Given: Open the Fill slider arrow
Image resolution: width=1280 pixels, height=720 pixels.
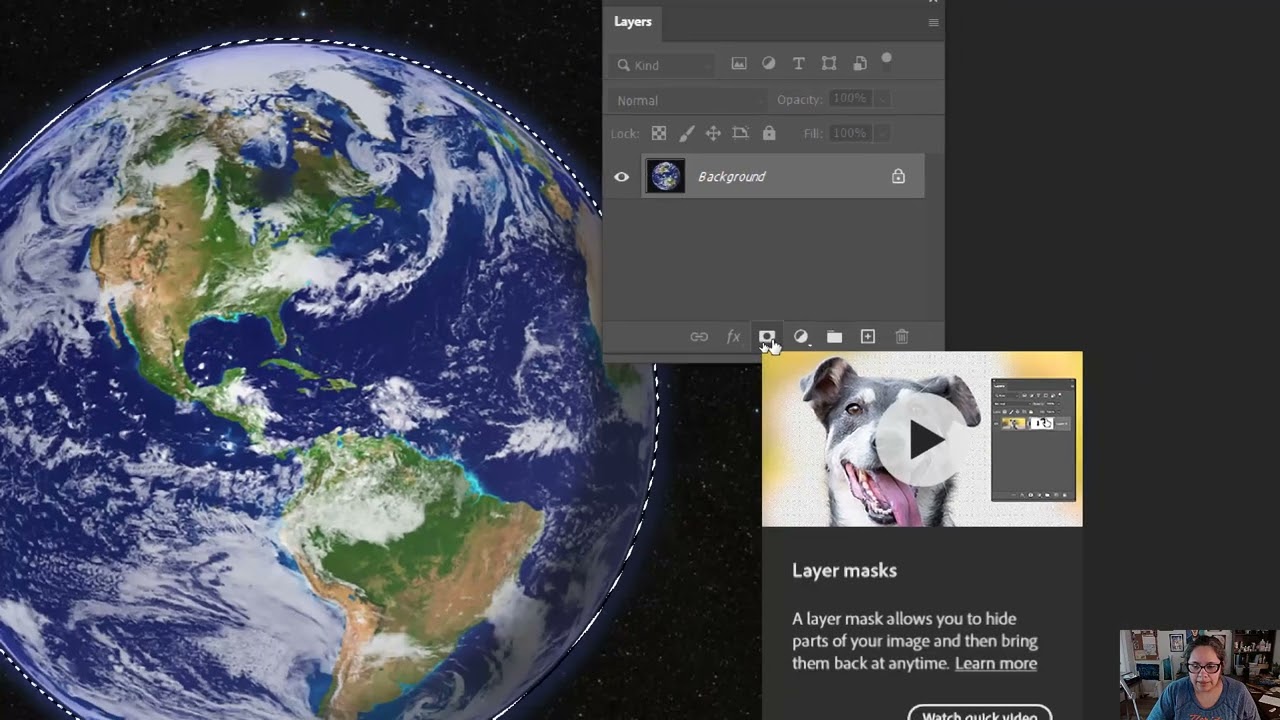Looking at the screenshot, I should point(882,133).
